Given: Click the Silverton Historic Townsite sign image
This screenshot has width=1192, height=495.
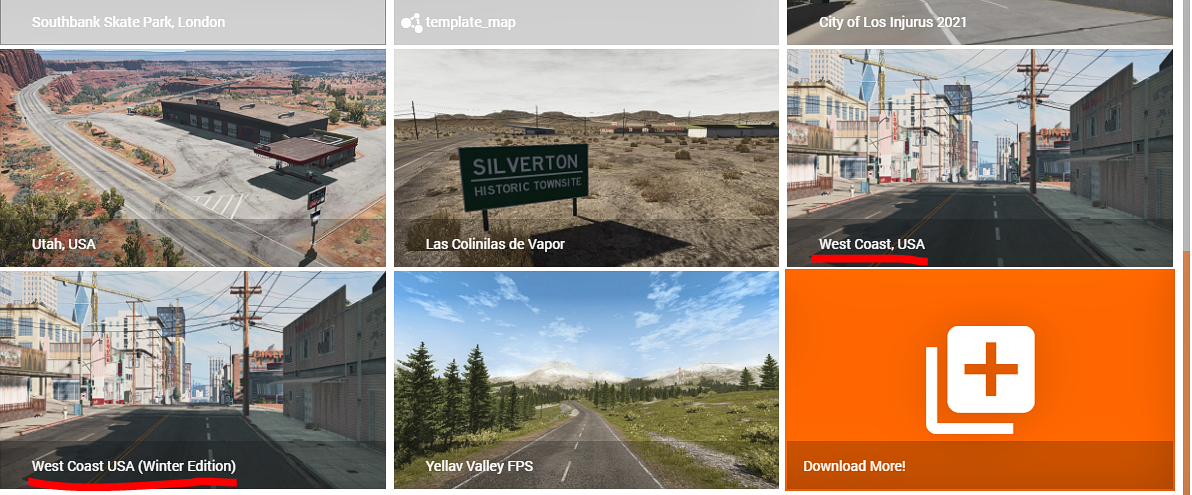Looking at the screenshot, I should pyautogui.click(x=523, y=177).
